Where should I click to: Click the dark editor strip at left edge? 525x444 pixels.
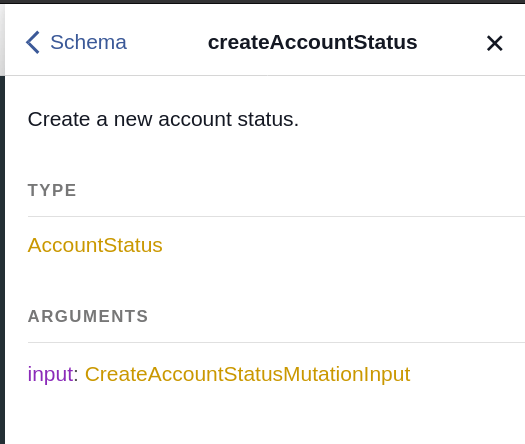point(2,260)
